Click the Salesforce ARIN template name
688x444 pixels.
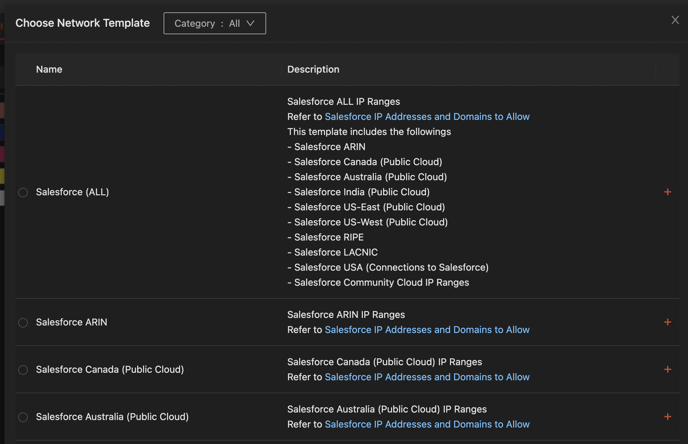[x=71, y=322]
